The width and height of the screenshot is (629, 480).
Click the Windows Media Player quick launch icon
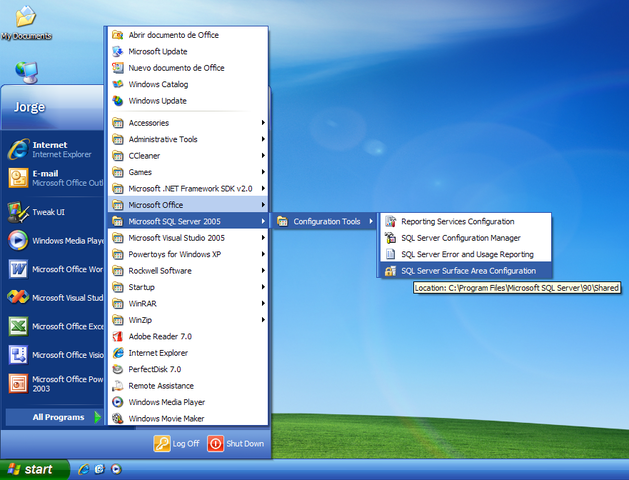pos(116,469)
